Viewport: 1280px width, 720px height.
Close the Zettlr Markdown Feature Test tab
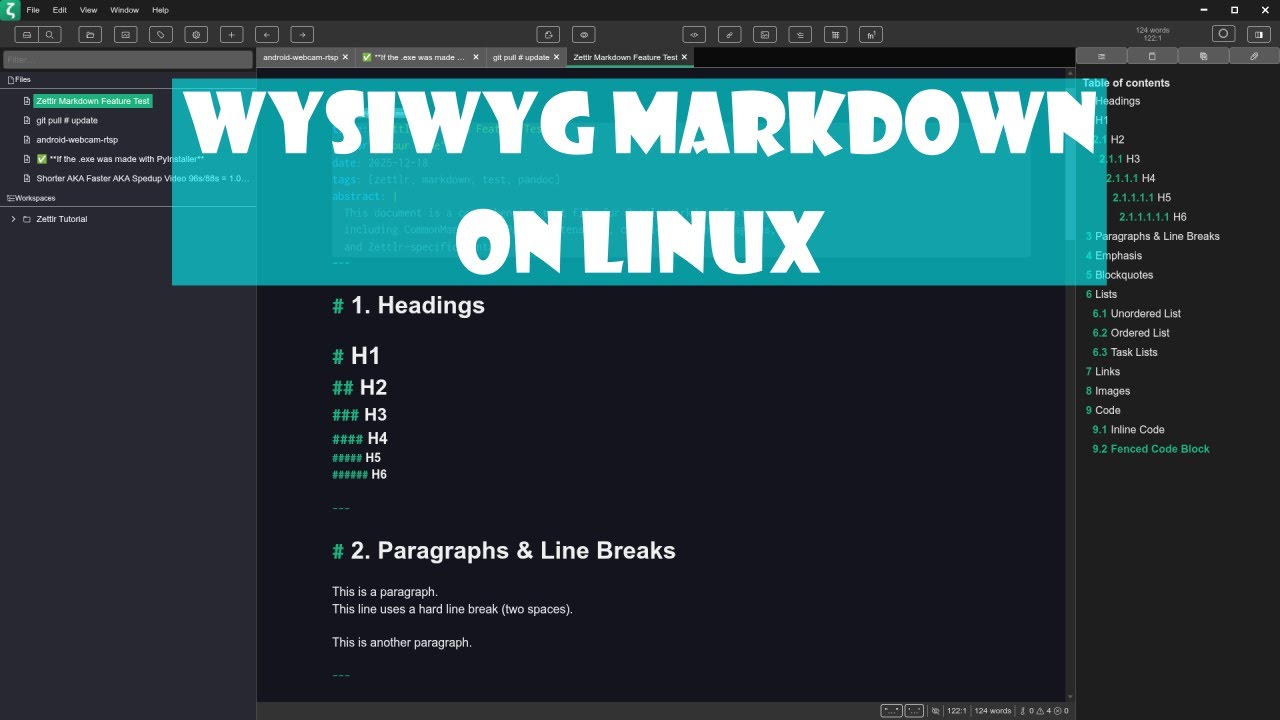(685, 57)
